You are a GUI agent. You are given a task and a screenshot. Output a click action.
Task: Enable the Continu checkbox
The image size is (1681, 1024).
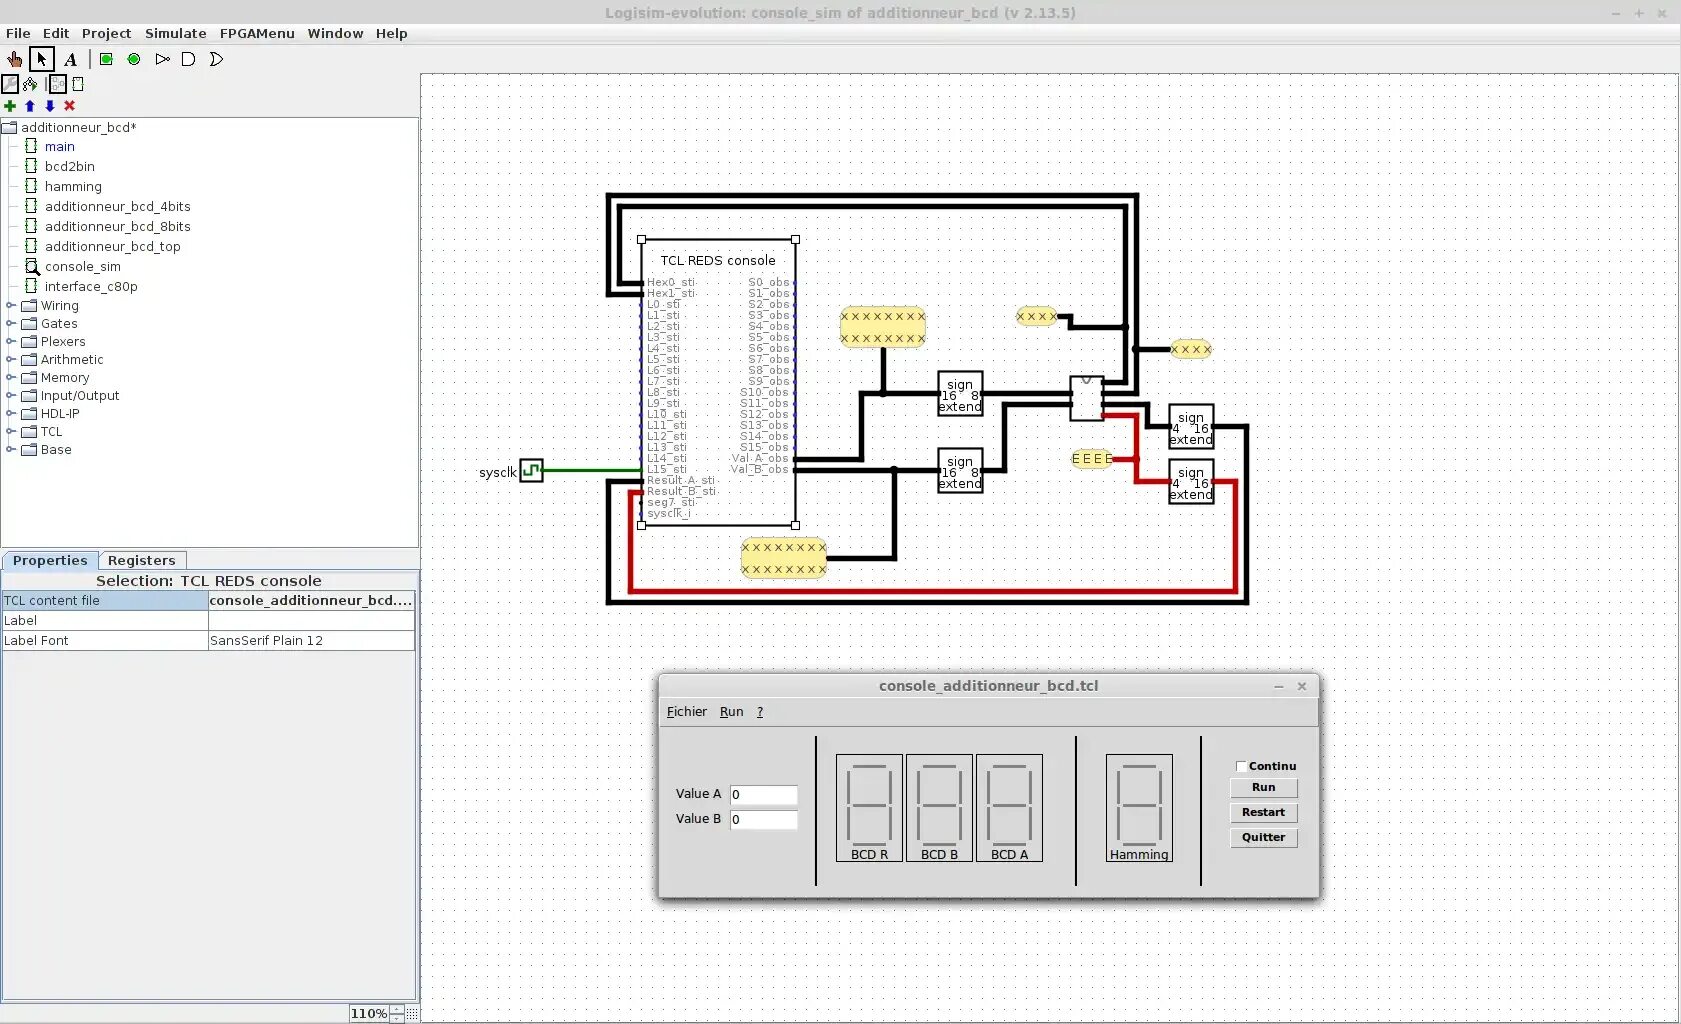pyautogui.click(x=1241, y=766)
